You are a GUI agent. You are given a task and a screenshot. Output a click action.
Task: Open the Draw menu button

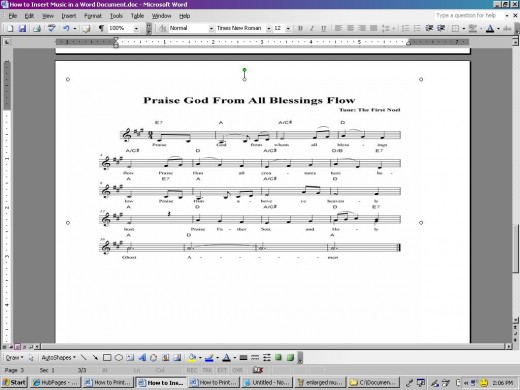[14, 357]
